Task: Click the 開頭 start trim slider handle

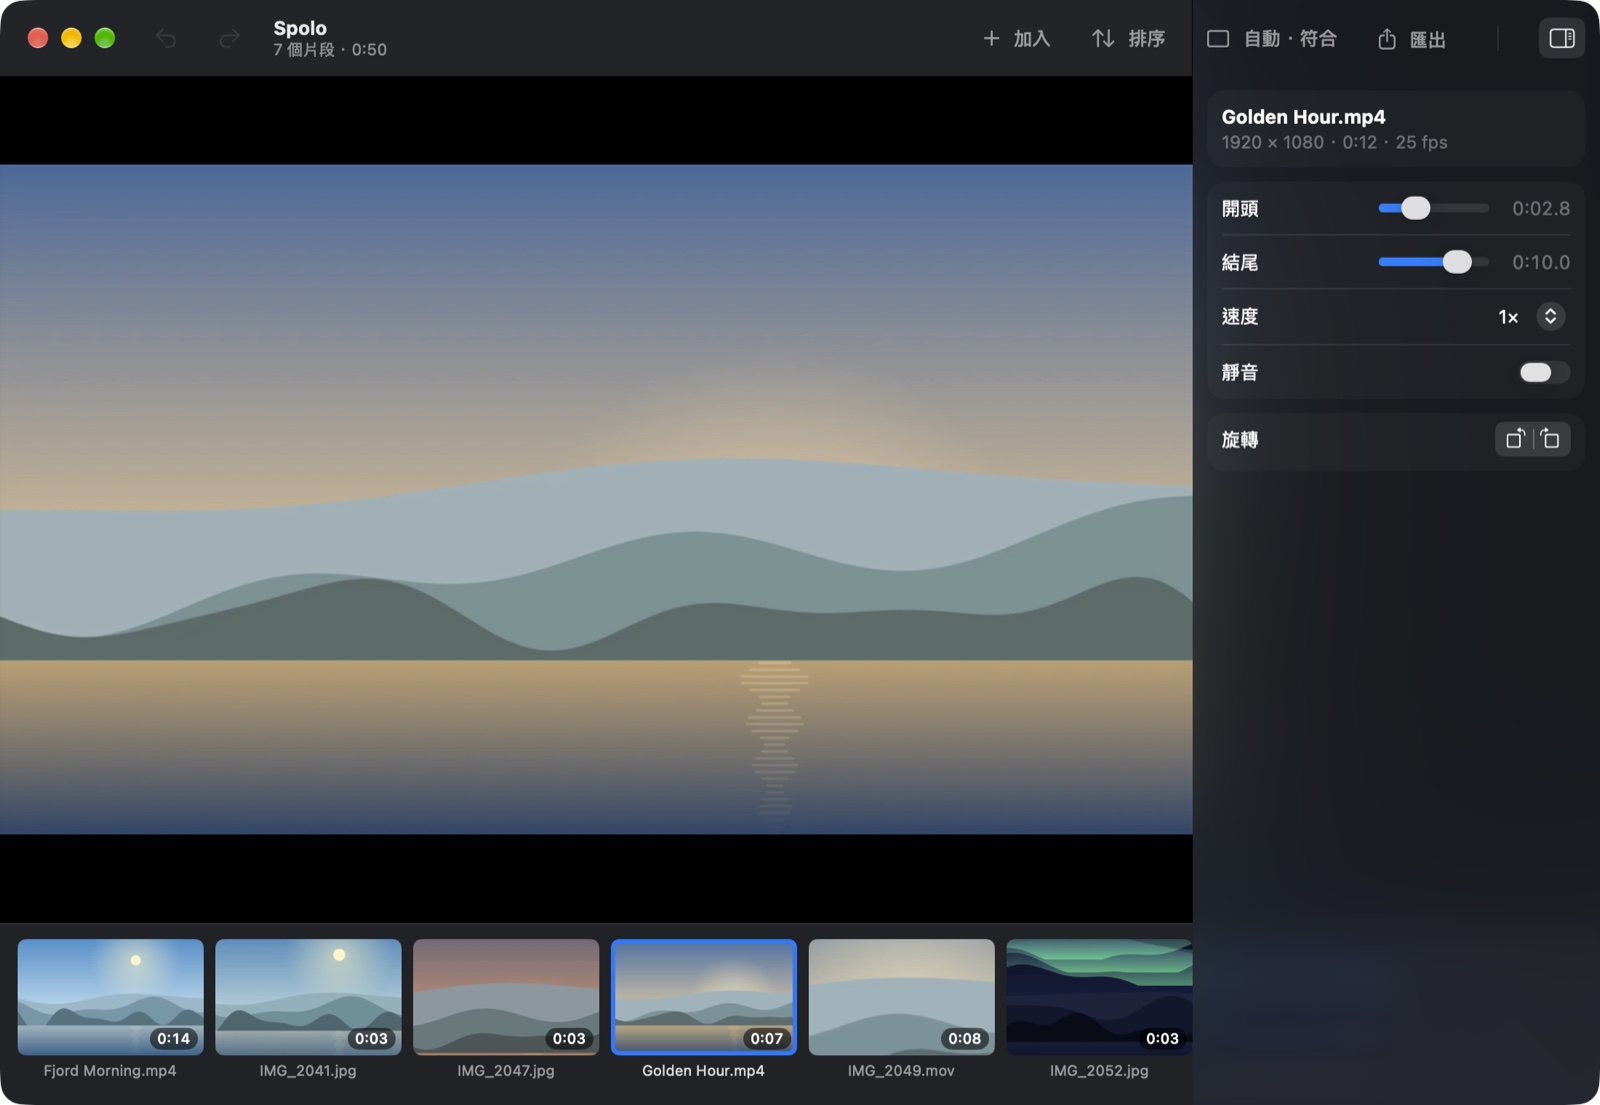Action: [x=1415, y=208]
